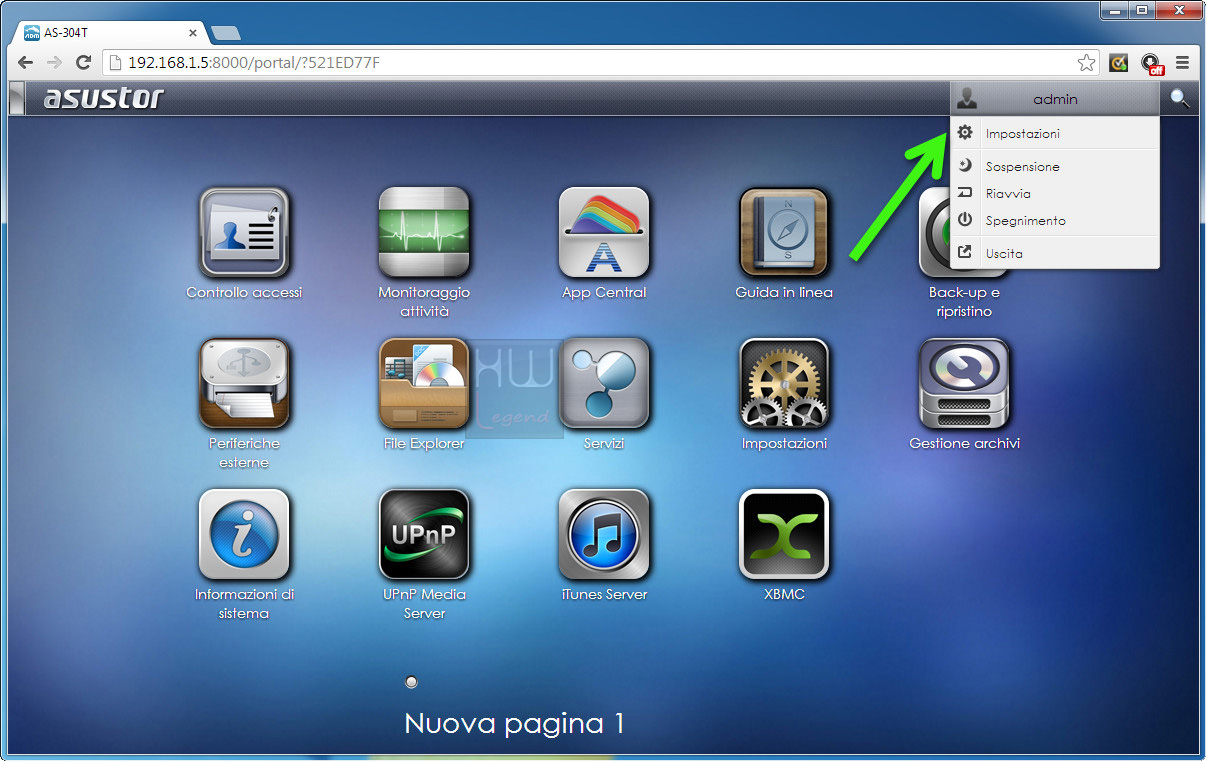This screenshot has width=1207, height=762.
Task: Reload the page
Action: coord(84,63)
